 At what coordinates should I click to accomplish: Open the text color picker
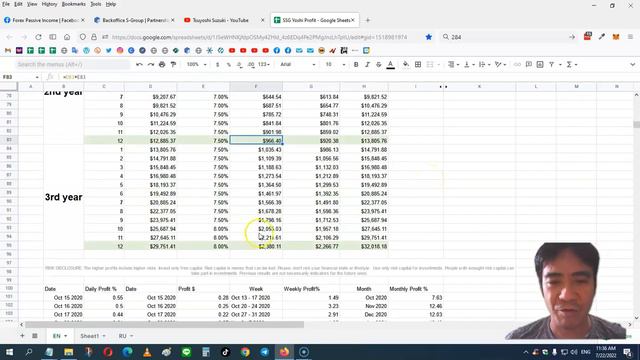[391, 64]
